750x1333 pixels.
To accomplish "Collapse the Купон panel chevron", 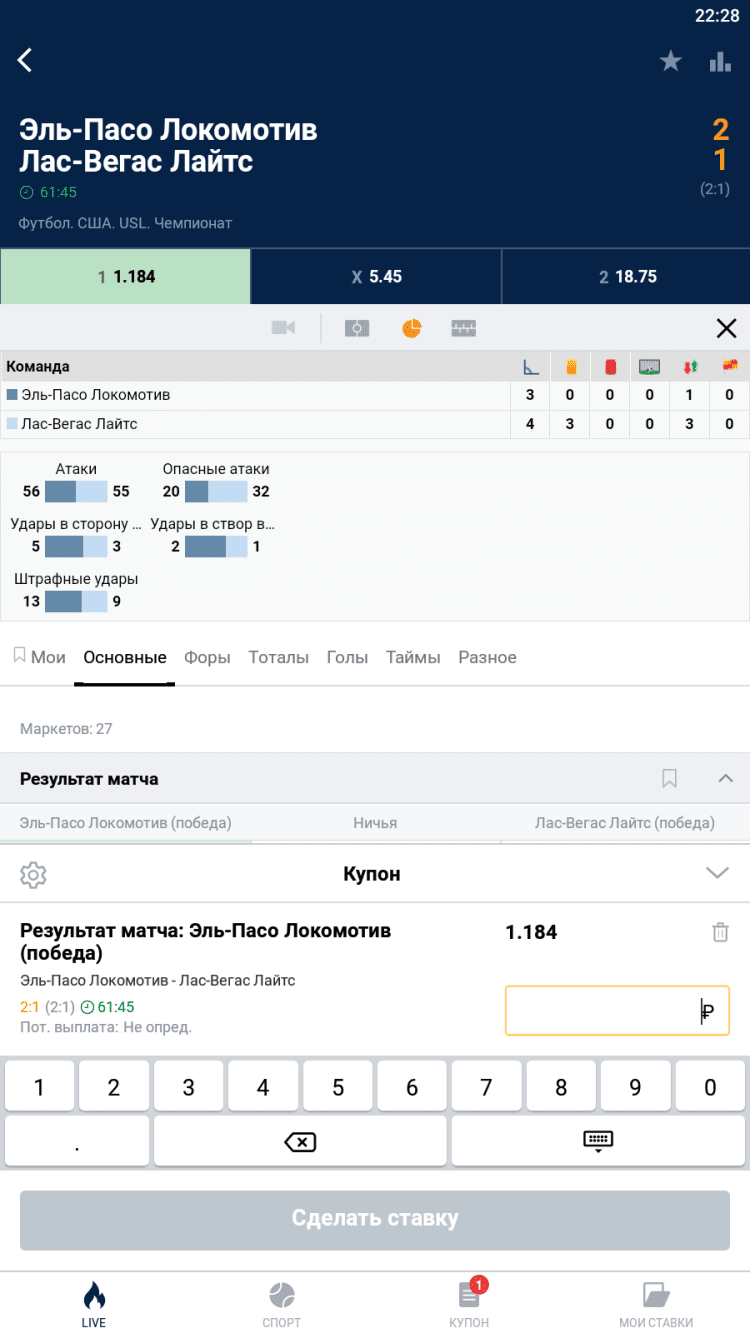I will 717,873.
